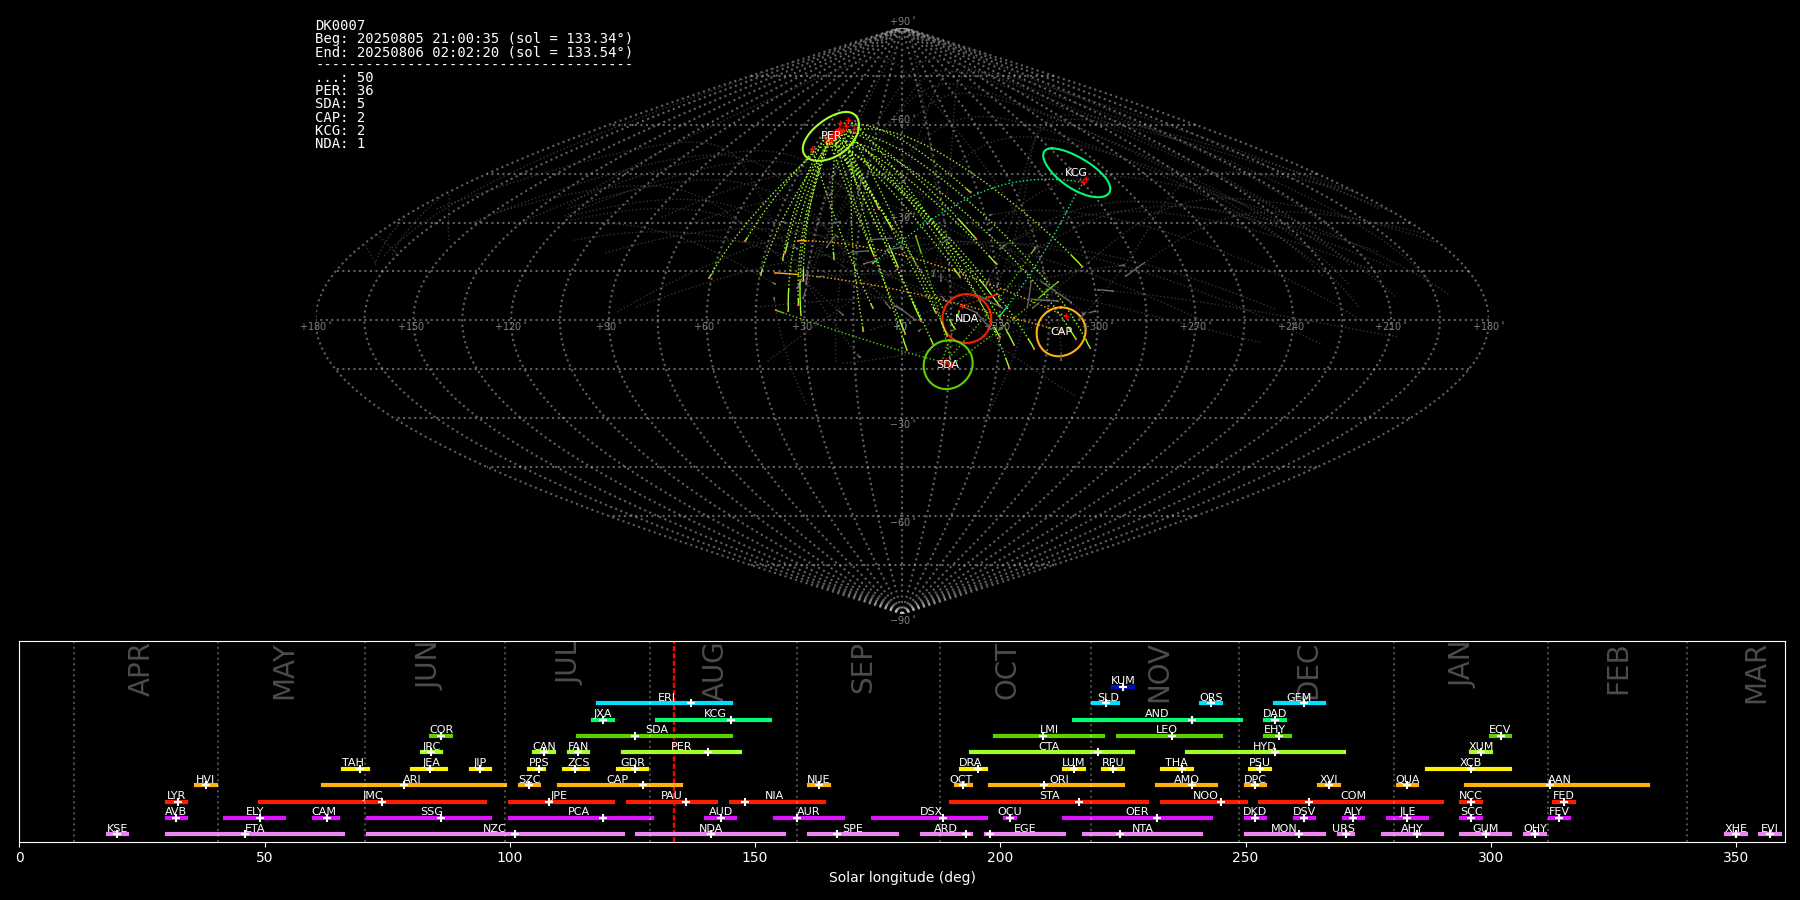Click the cyan GEM shower bar
Screen dimensions: 1800x900
pos(1299,703)
